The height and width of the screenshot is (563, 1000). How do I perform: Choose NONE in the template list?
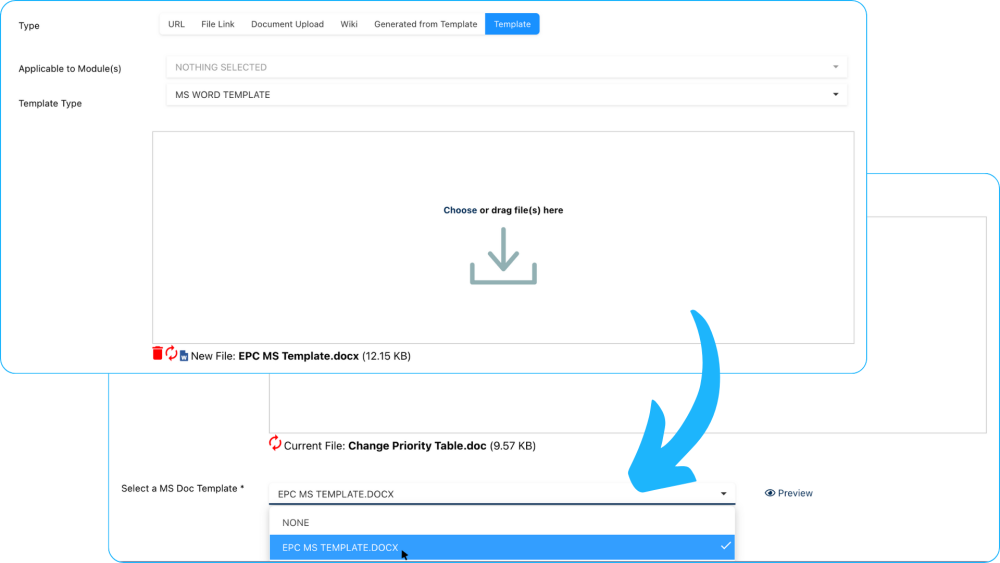[x=502, y=522]
